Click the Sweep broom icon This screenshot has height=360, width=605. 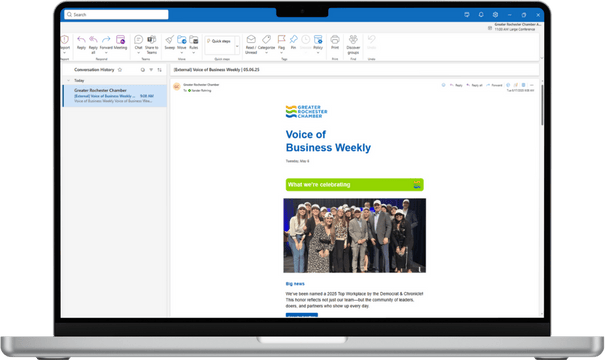click(170, 39)
